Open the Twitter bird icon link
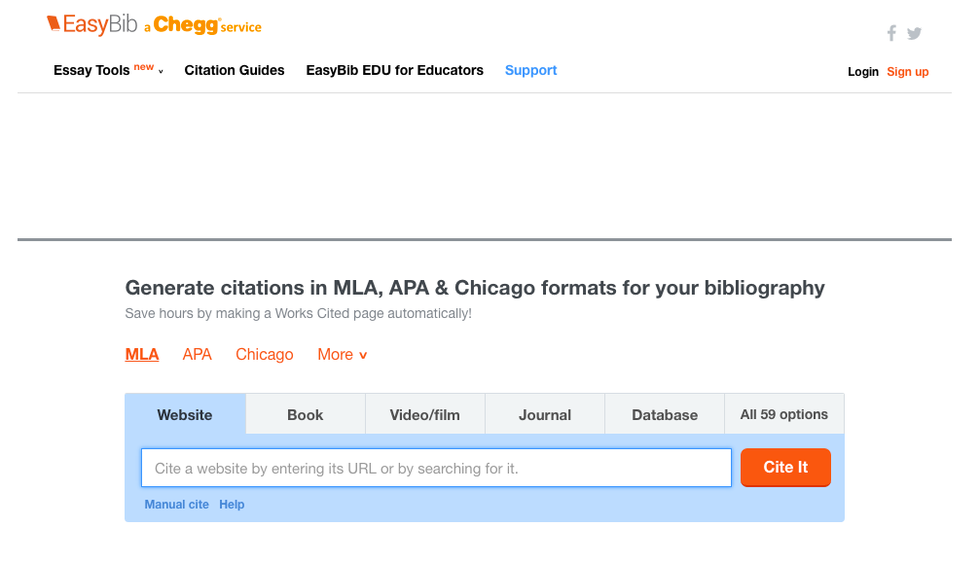This screenshot has width=980, height=562. coord(914,34)
